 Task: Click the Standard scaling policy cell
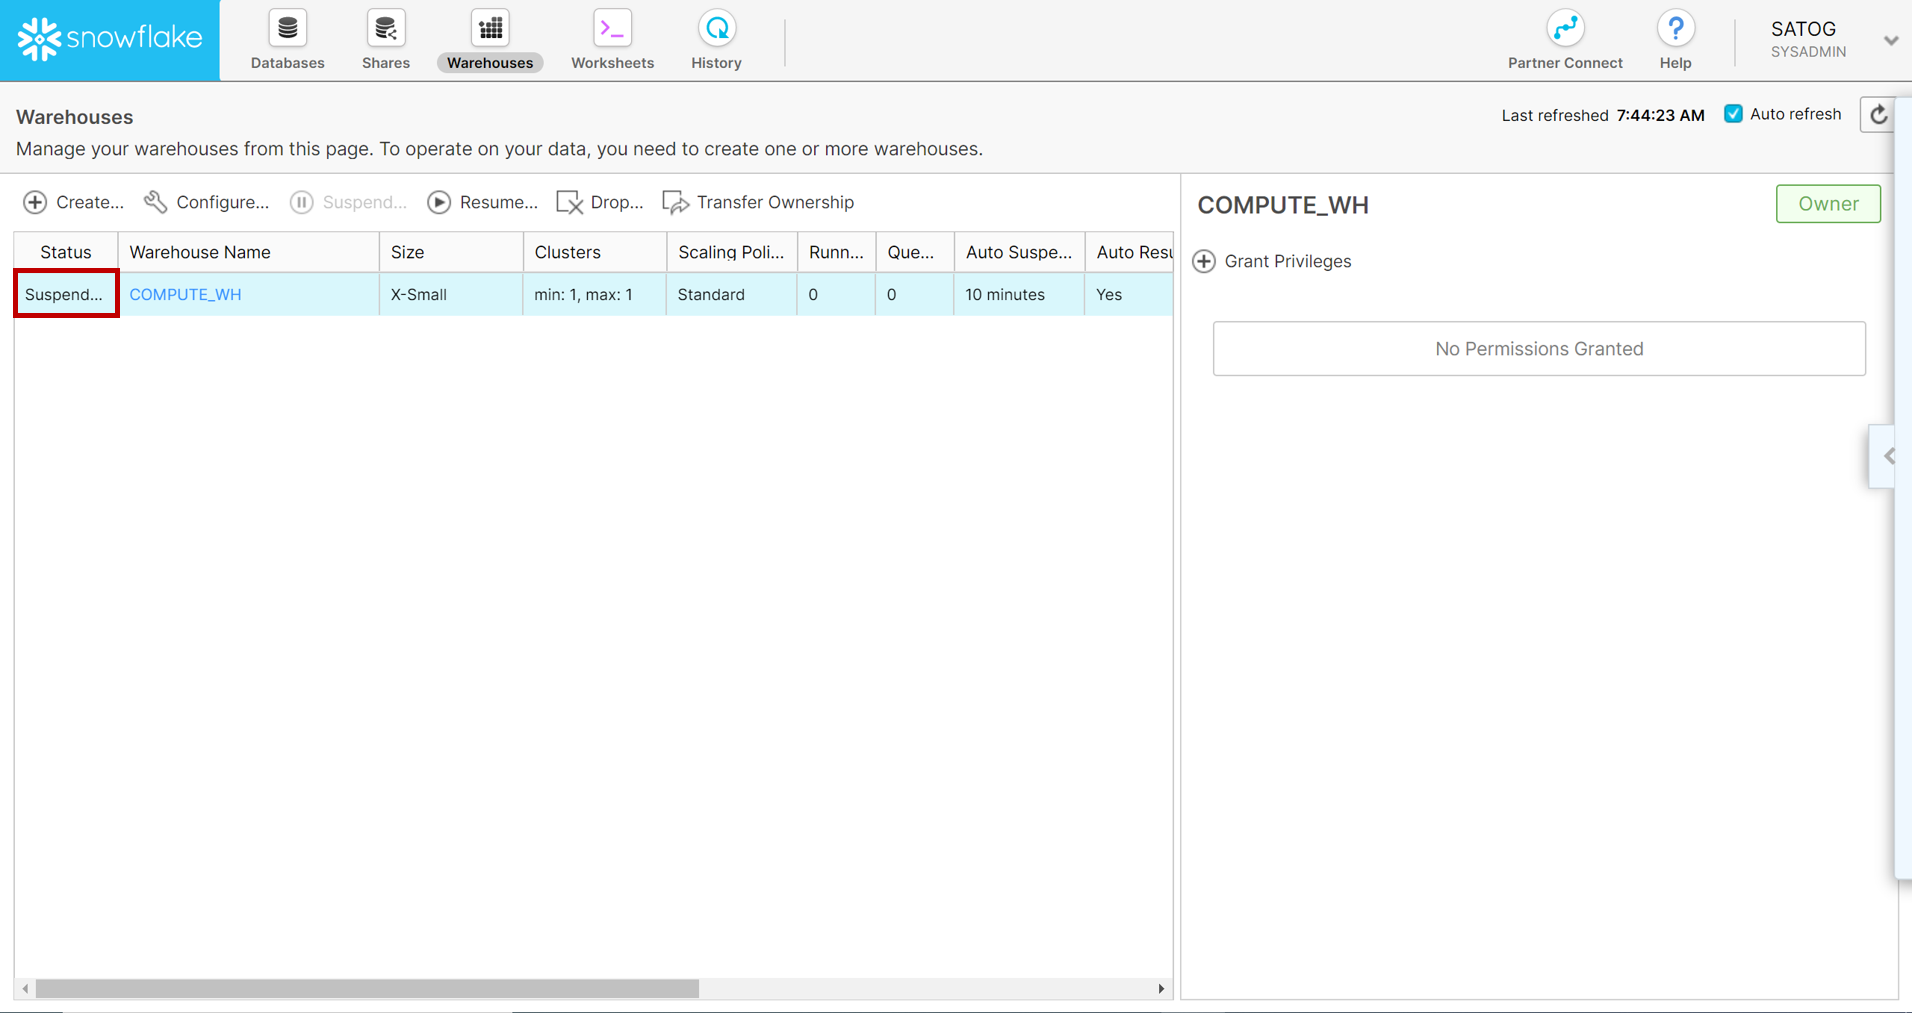(732, 294)
